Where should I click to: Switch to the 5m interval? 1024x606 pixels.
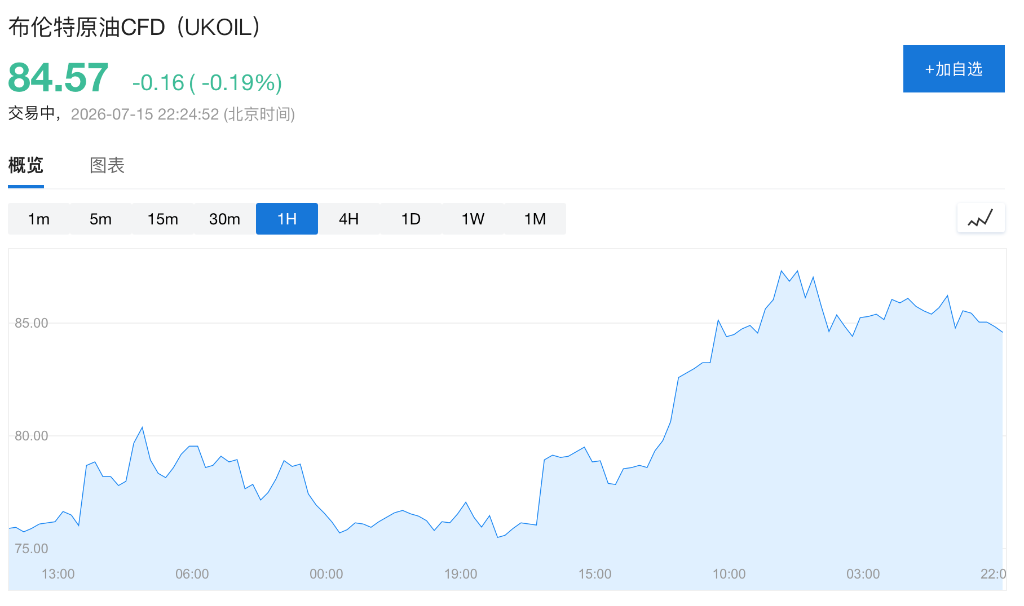101,219
